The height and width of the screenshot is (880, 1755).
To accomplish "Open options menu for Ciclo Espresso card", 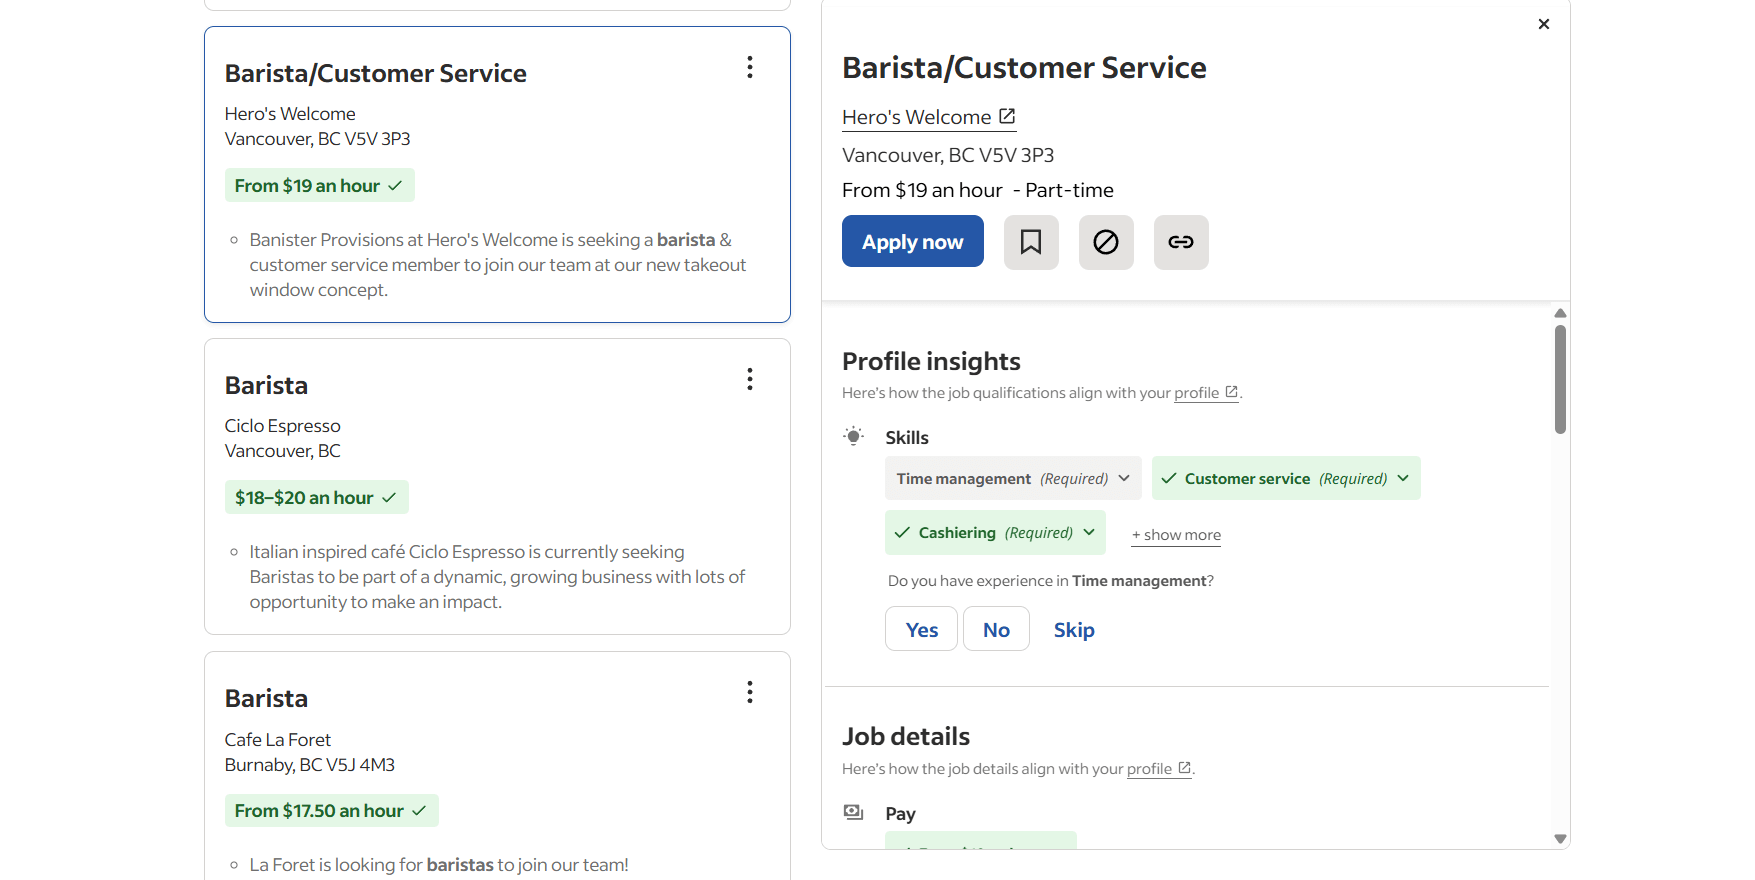I will point(750,379).
